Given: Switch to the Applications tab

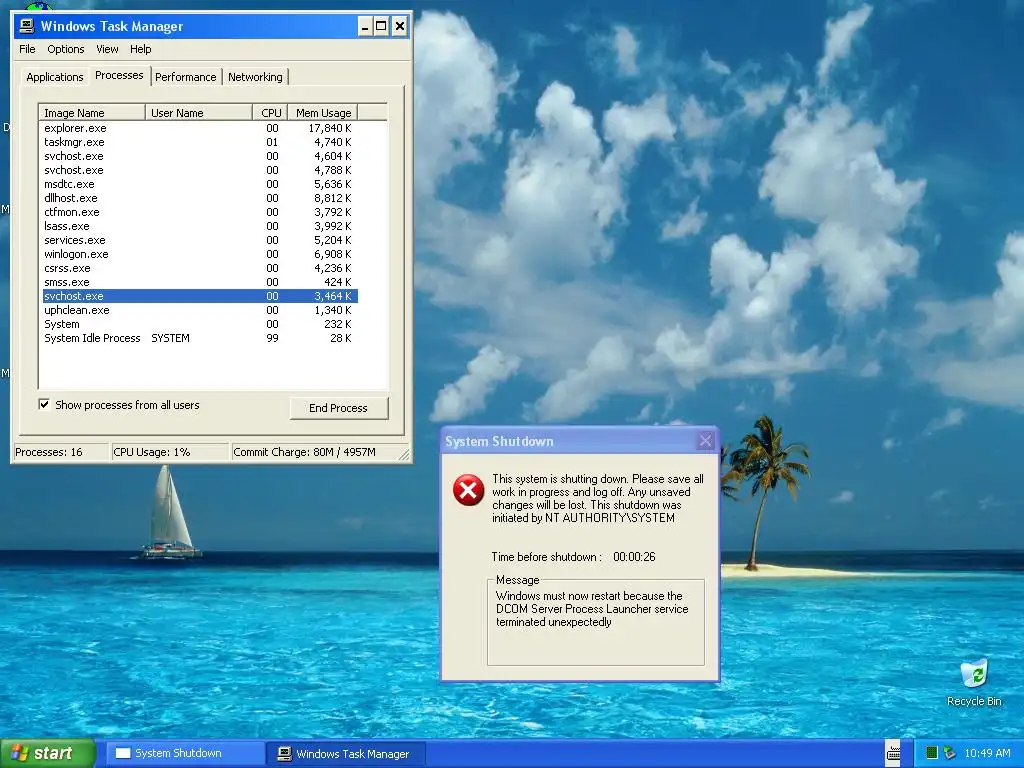Looking at the screenshot, I should click(x=55, y=77).
